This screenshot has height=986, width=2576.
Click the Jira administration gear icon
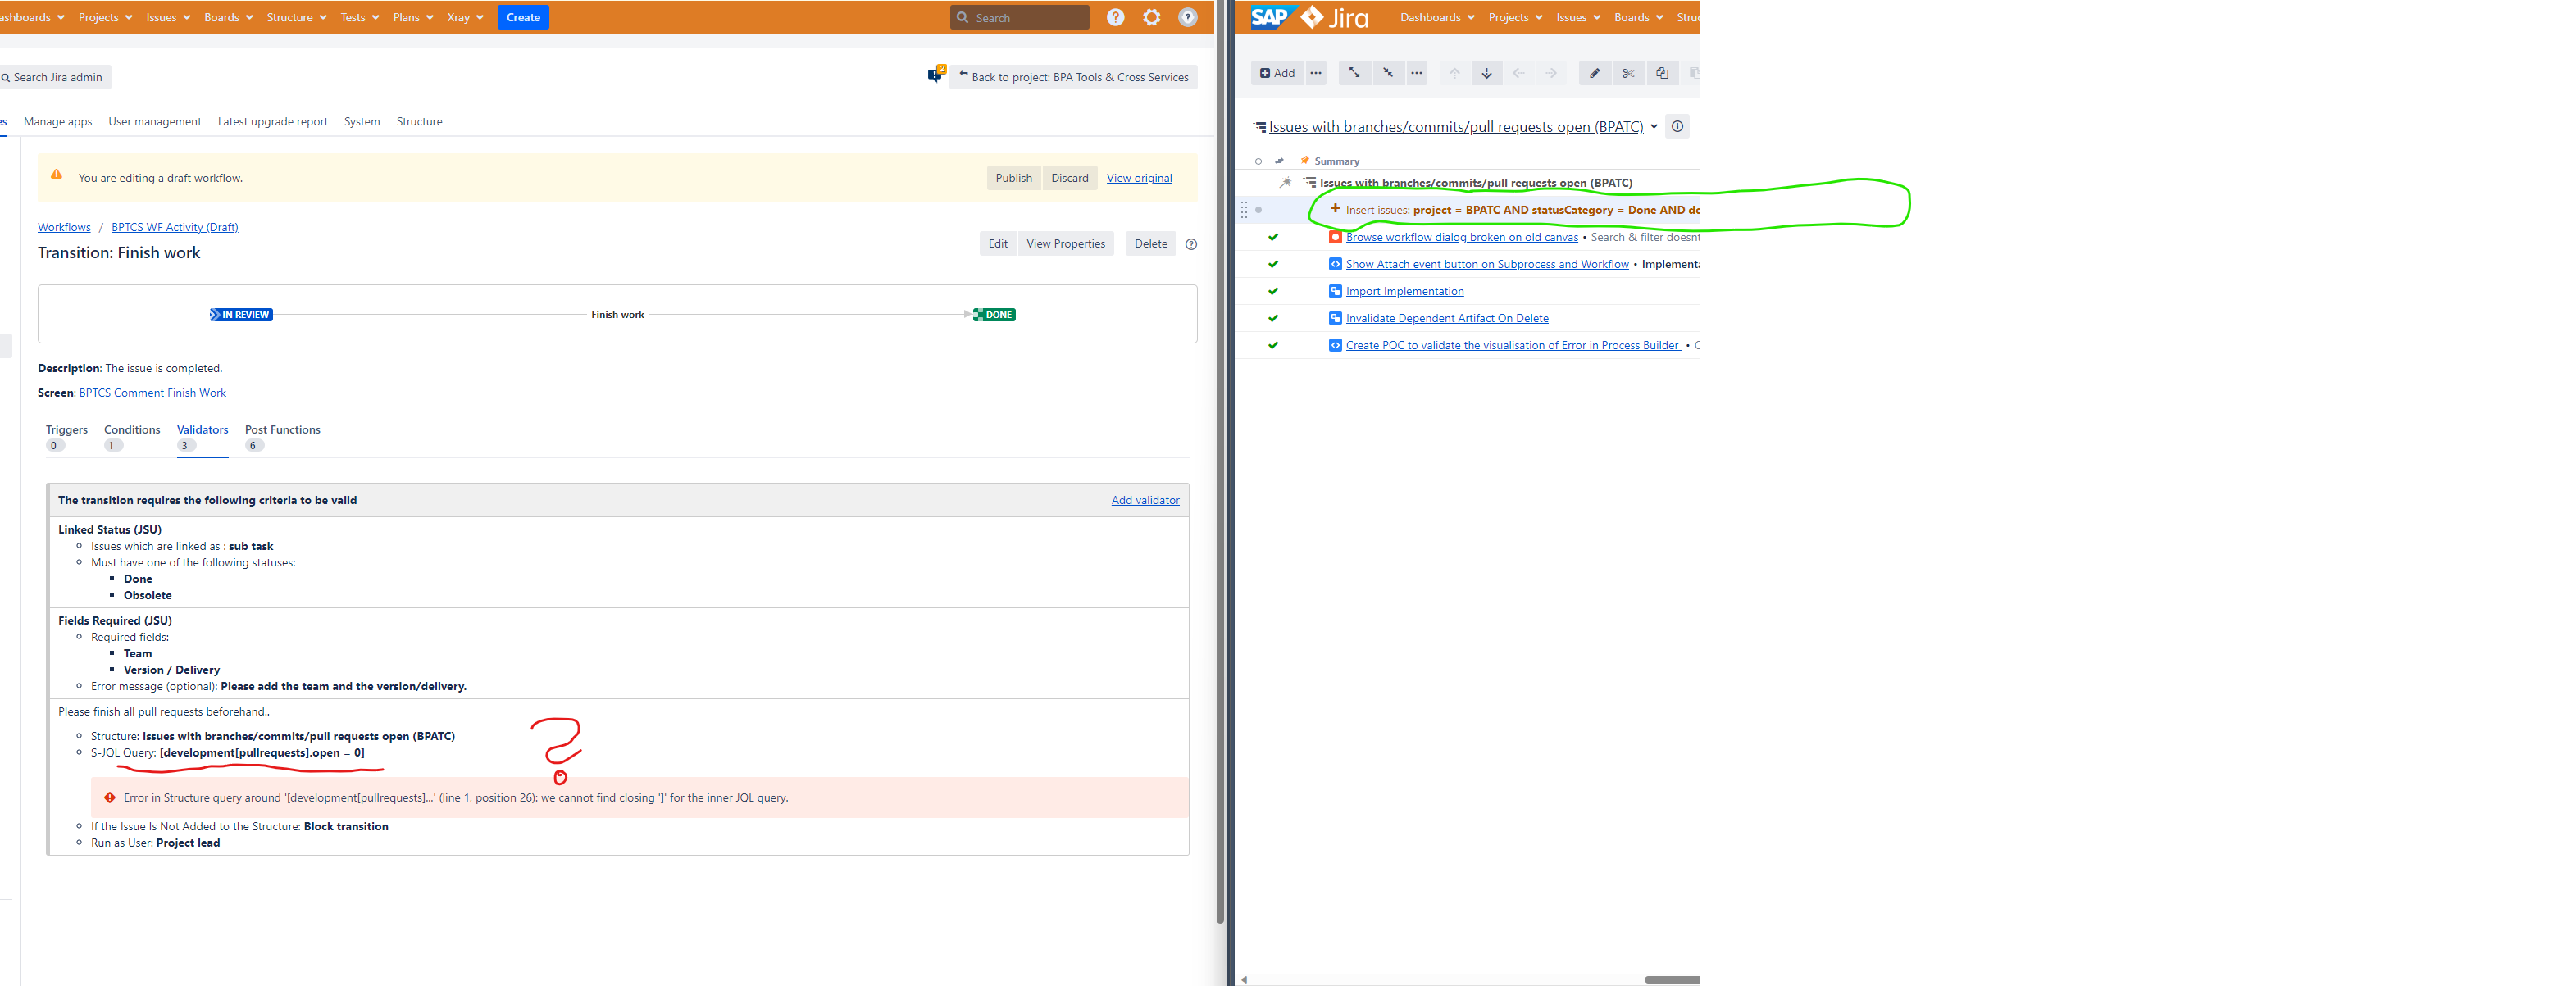pyautogui.click(x=1152, y=17)
